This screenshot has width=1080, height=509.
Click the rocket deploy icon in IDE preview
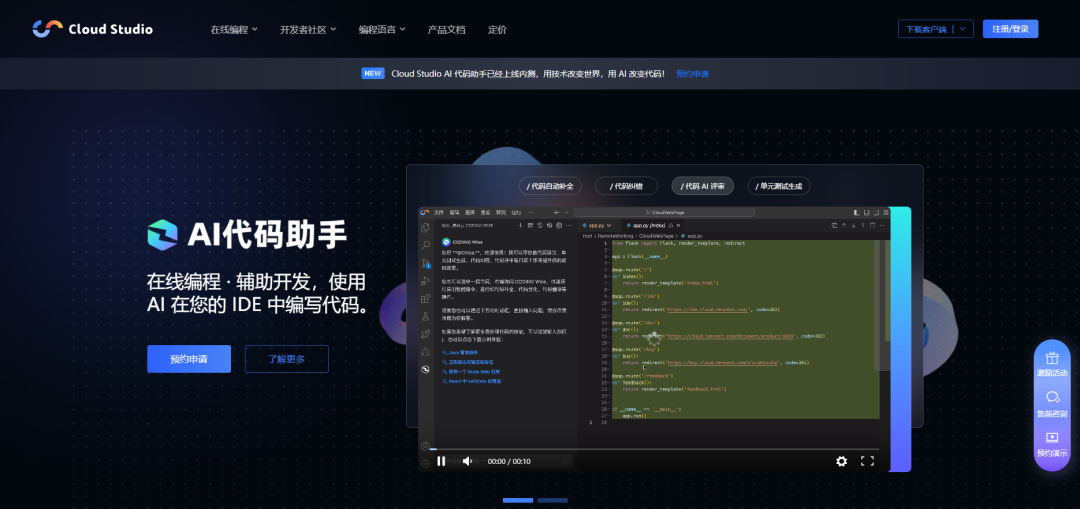pos(426,335)
